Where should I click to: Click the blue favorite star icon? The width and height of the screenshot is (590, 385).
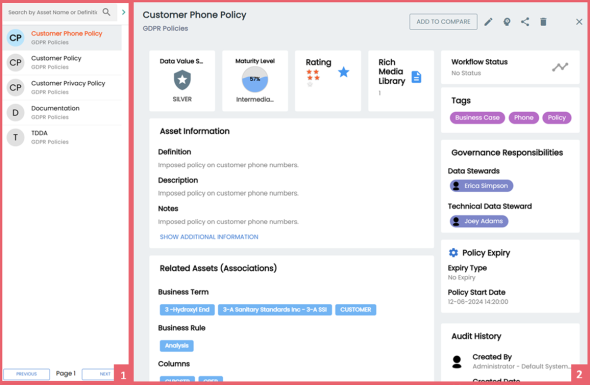(343, 72)
